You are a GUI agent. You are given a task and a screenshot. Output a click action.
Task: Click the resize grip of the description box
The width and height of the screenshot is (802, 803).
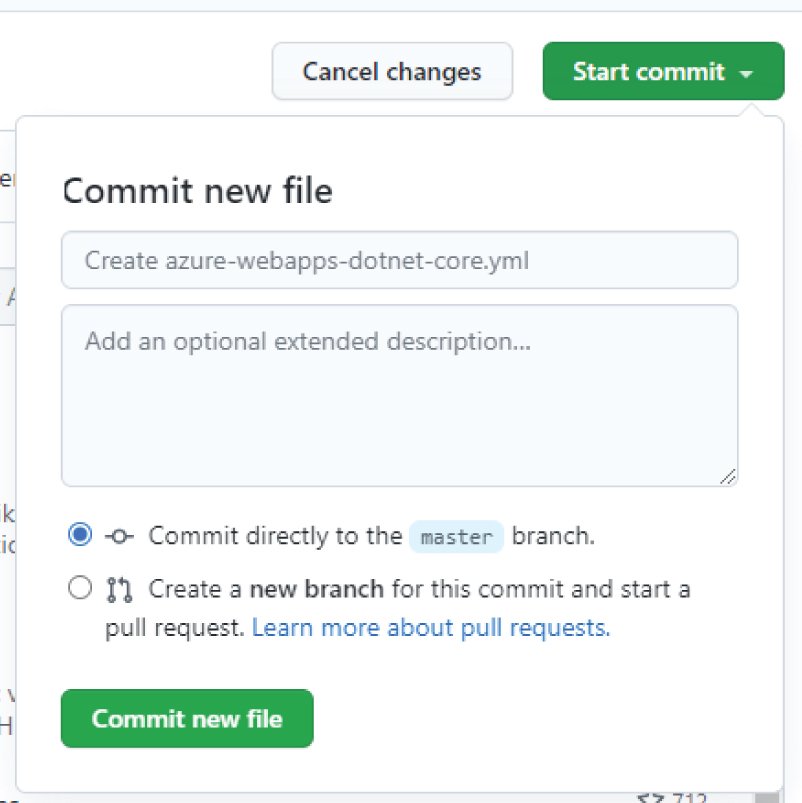pos(728,476)
